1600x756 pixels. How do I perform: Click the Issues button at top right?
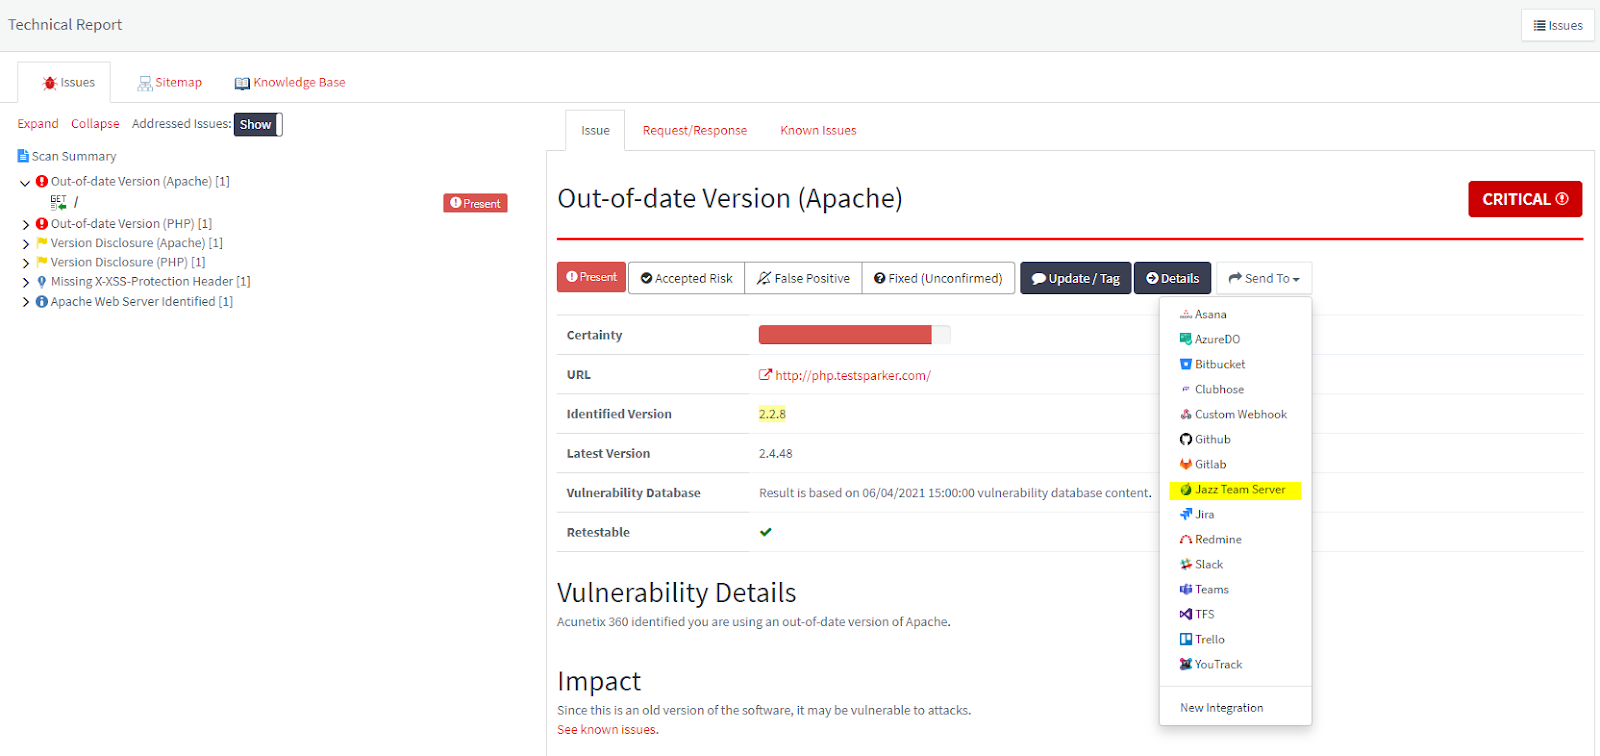click(1558, 25)
